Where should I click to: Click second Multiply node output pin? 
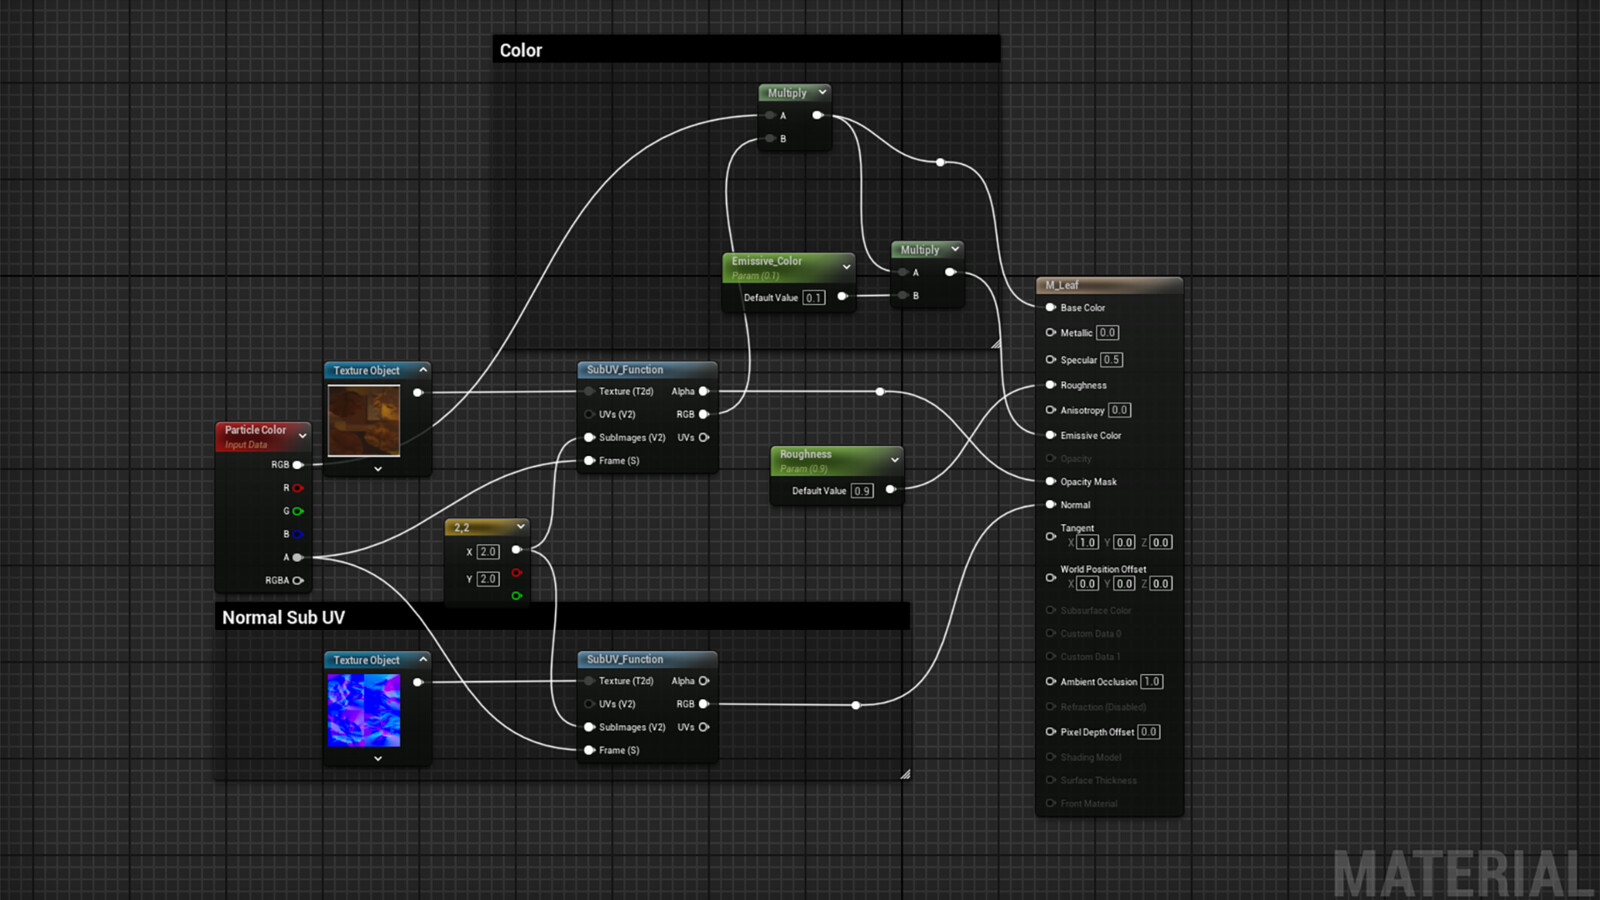tap(950, 272)
